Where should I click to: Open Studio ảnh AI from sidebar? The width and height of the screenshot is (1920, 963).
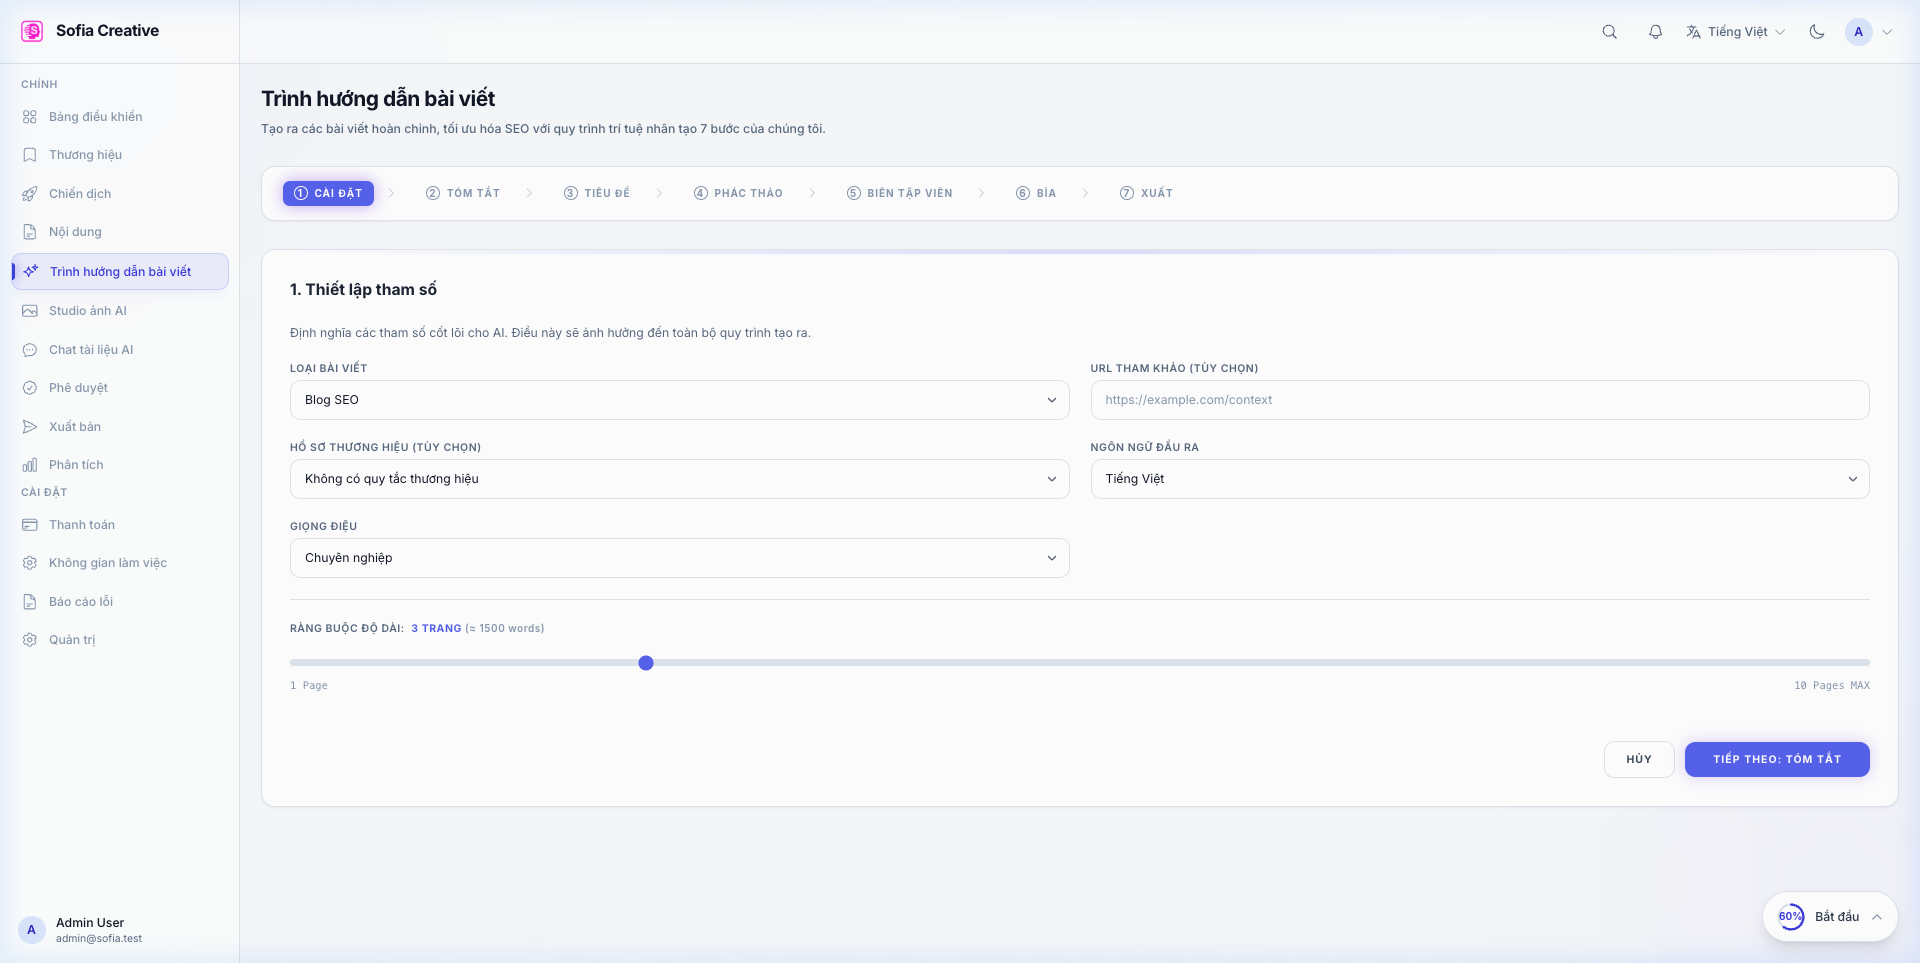pos(88,311)
